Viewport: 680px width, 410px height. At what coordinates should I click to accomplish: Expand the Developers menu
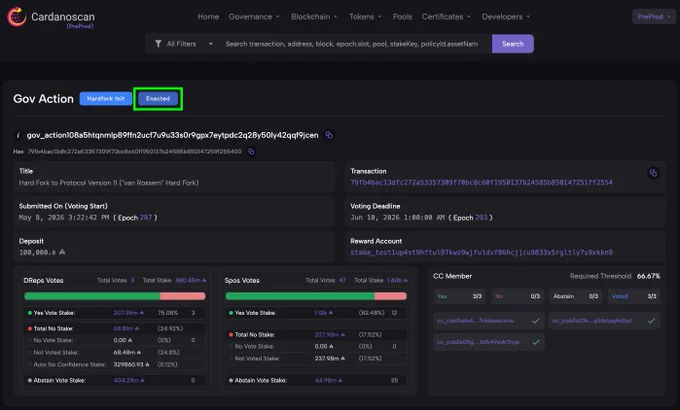[506, 17]
